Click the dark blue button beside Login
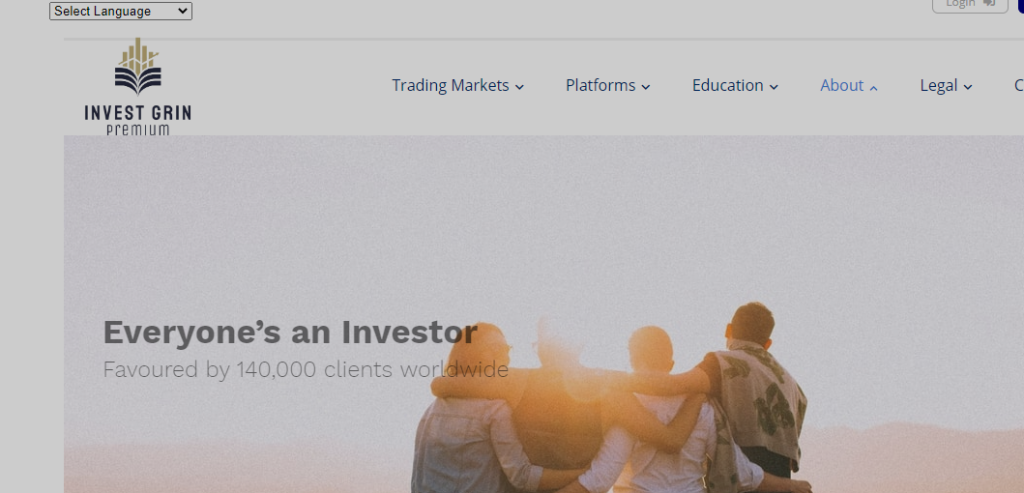The width and height of the screenshot is (1024, 493). click(1020, 5)
